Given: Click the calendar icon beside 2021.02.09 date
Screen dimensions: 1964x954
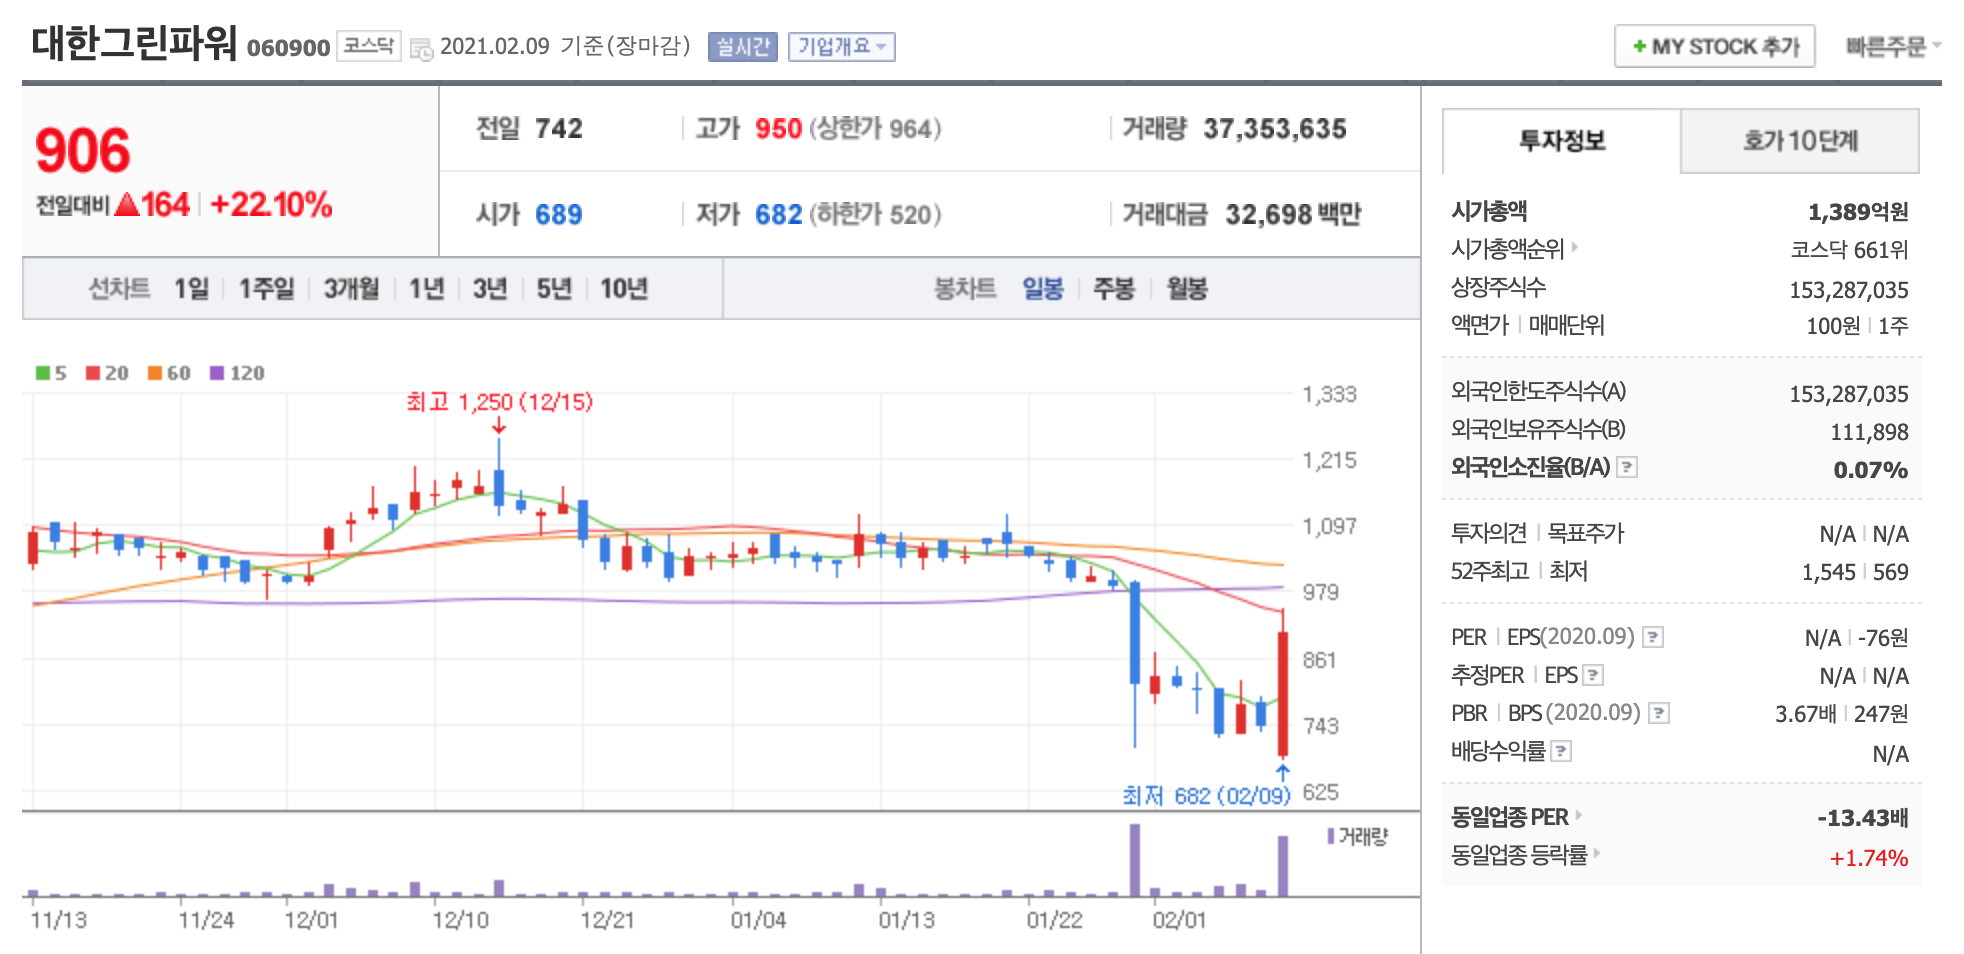Looking at the screenshot, I should pos(421,48).
